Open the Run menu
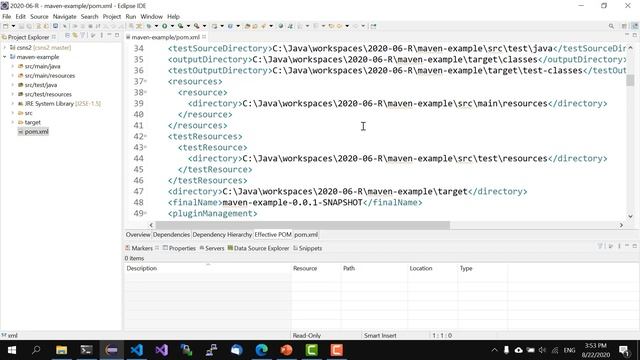The image size is (640, 360). pos(131,17)
